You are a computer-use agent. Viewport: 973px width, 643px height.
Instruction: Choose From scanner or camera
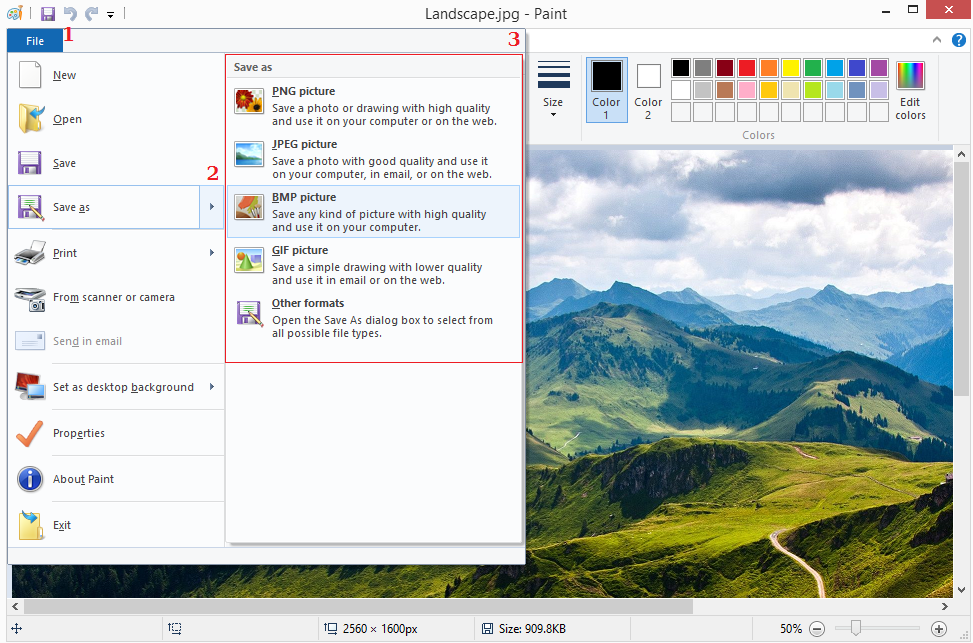pyautogui.click(x=115, y=297)
